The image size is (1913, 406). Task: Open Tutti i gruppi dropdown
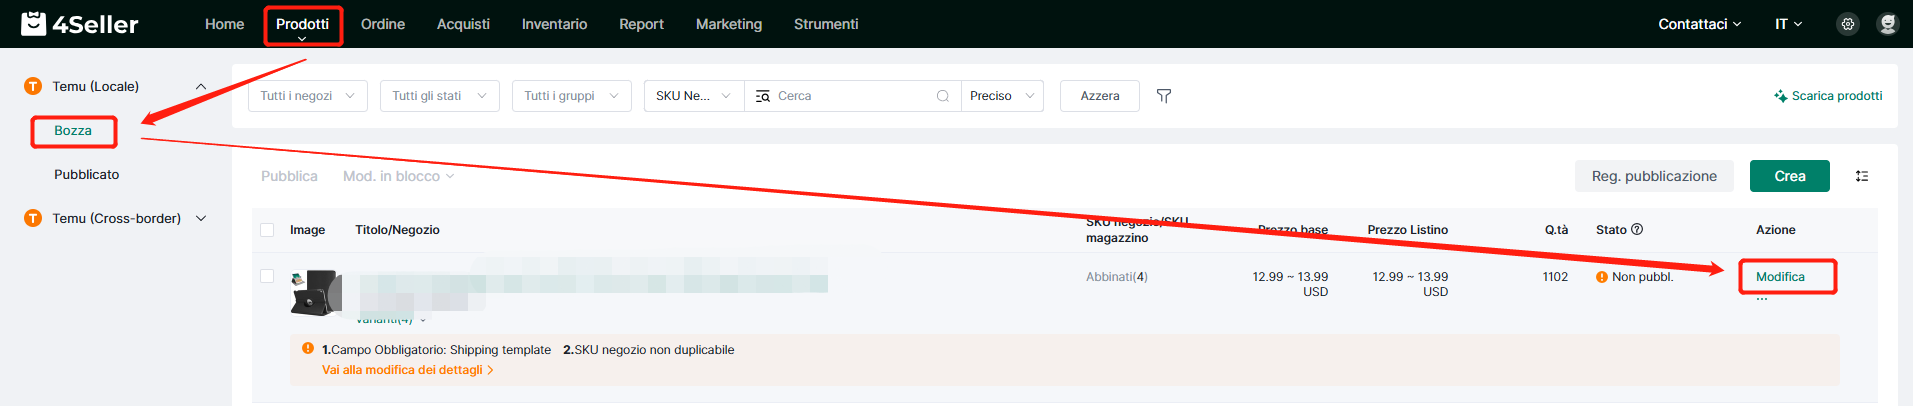coord(572,96)
